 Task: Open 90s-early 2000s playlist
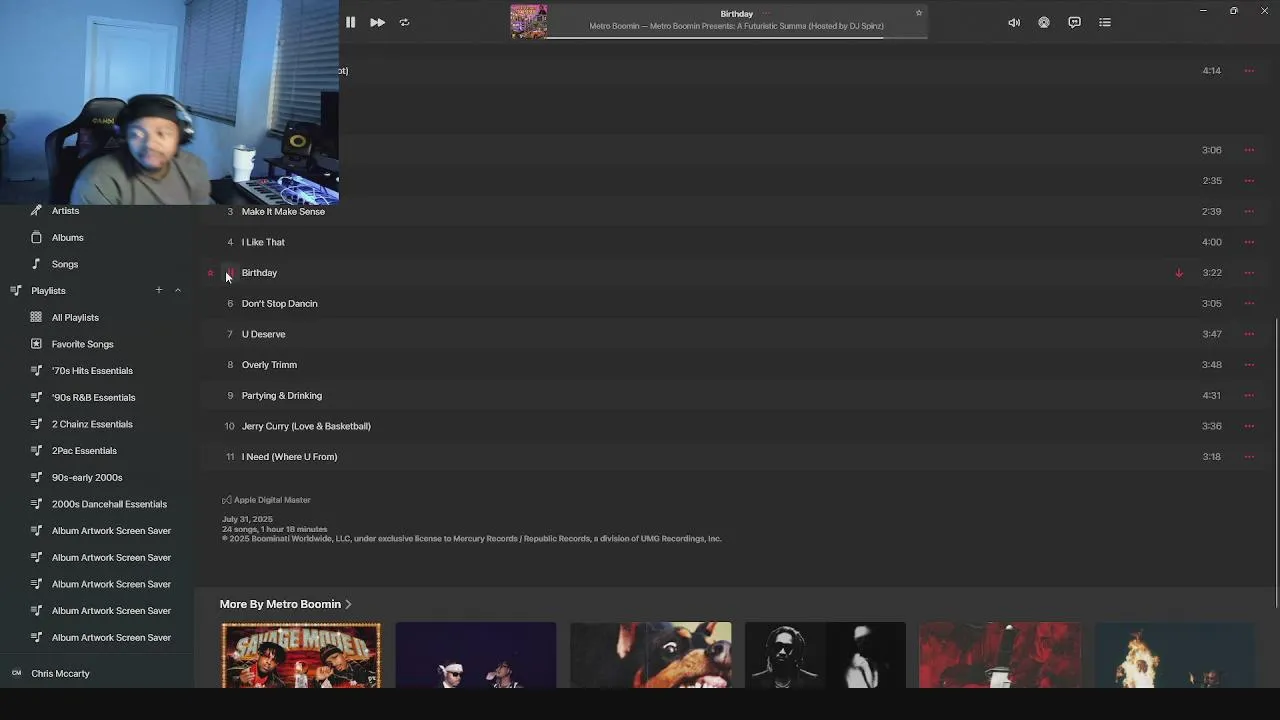(x=87, y=478)
